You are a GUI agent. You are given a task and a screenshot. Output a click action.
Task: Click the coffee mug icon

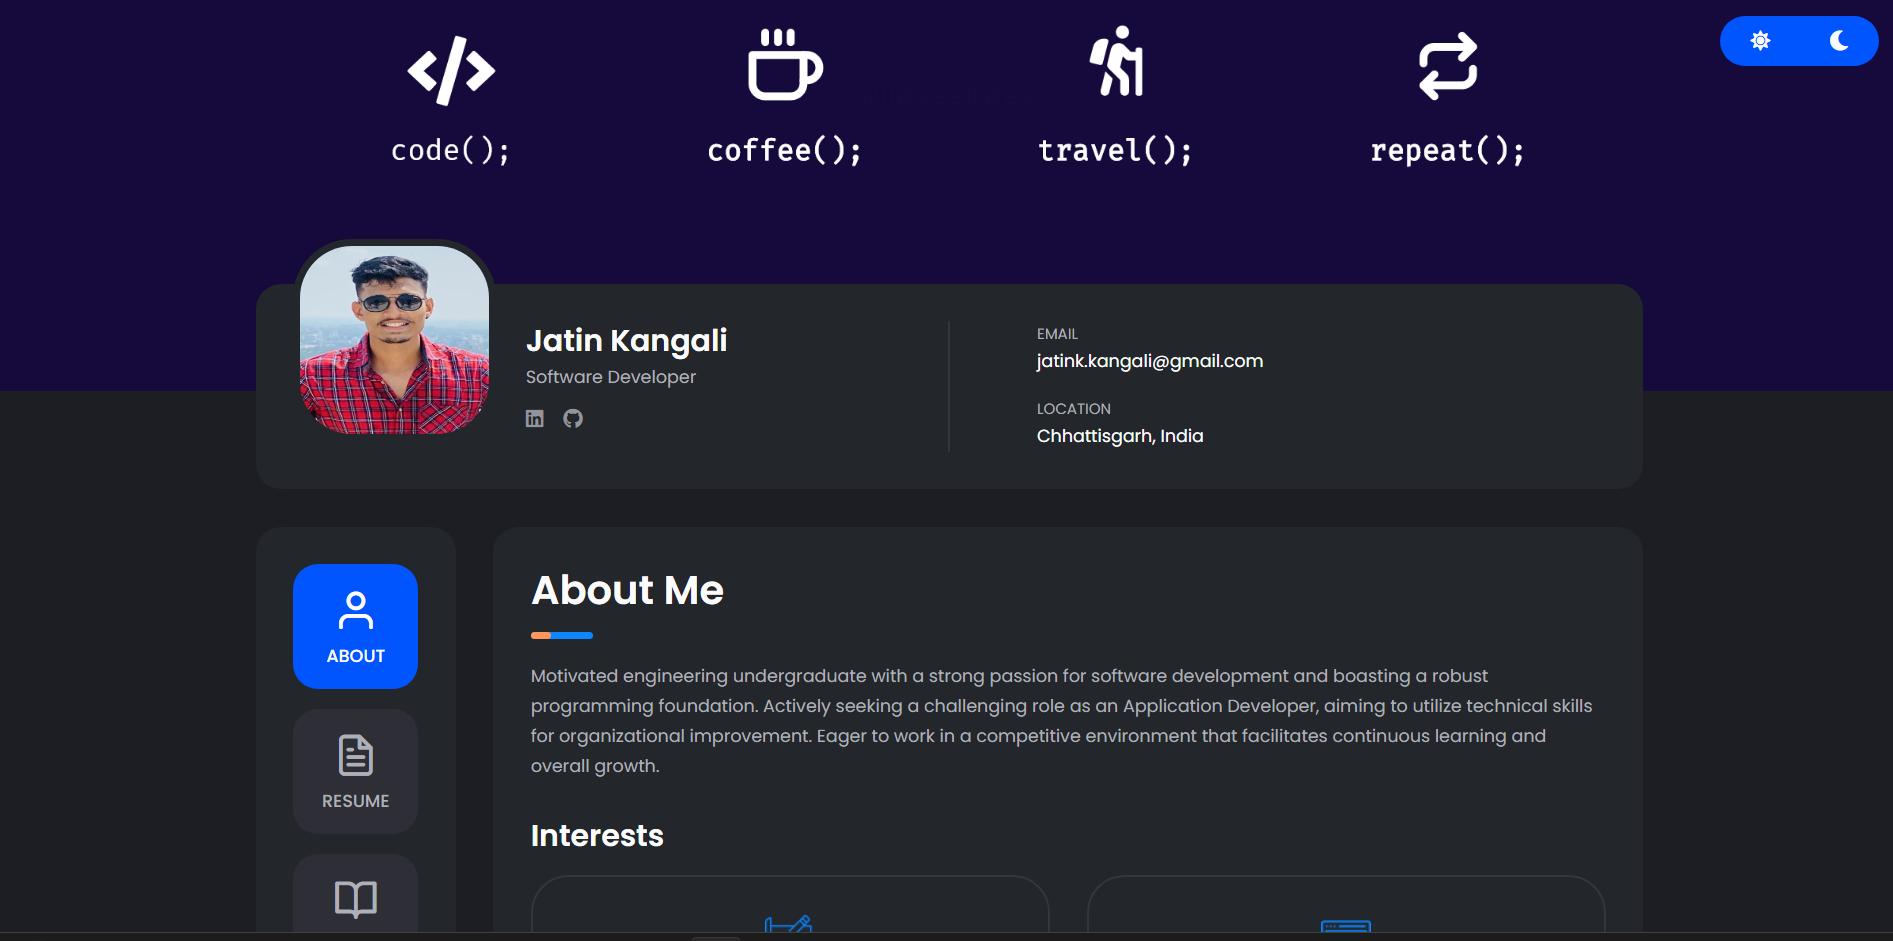pyautogui.click(x=785, y=65)
